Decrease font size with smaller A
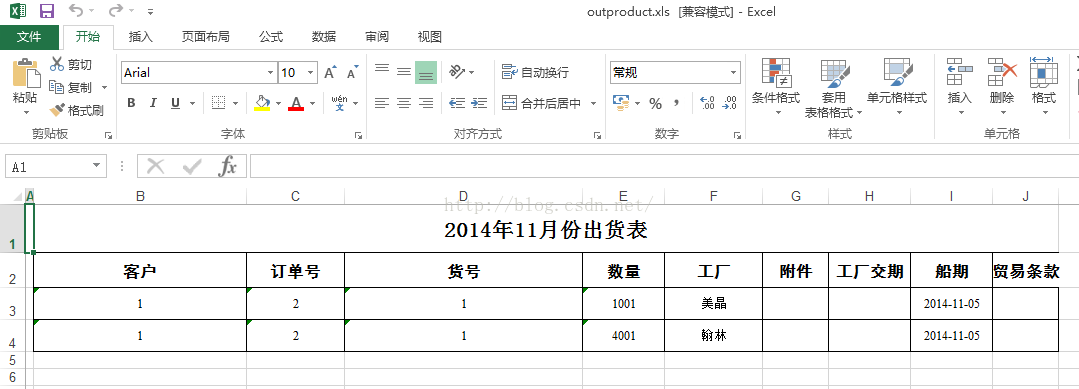This screenshot has height=389, width=1079. 352,72
